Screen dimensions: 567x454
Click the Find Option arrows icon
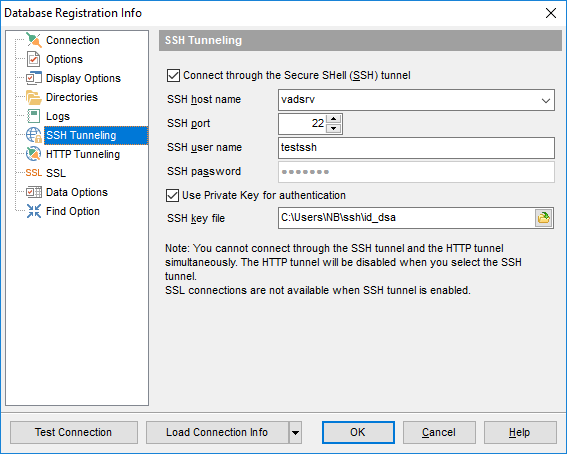pyautogui.click(x=34, y=211)
